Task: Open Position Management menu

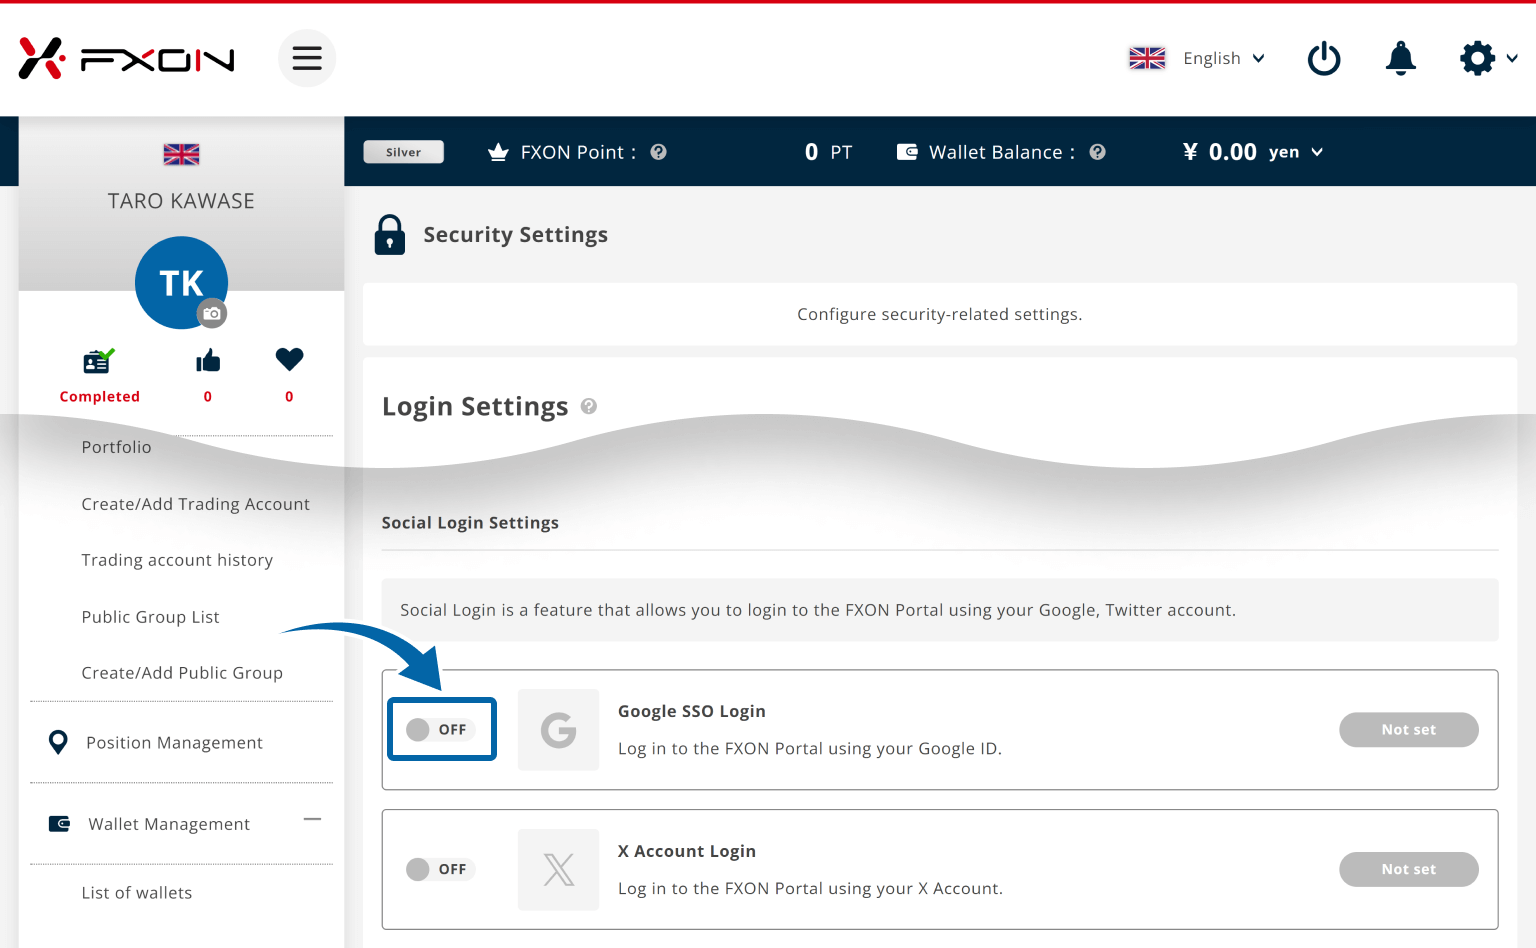Action: click(174, 743)
